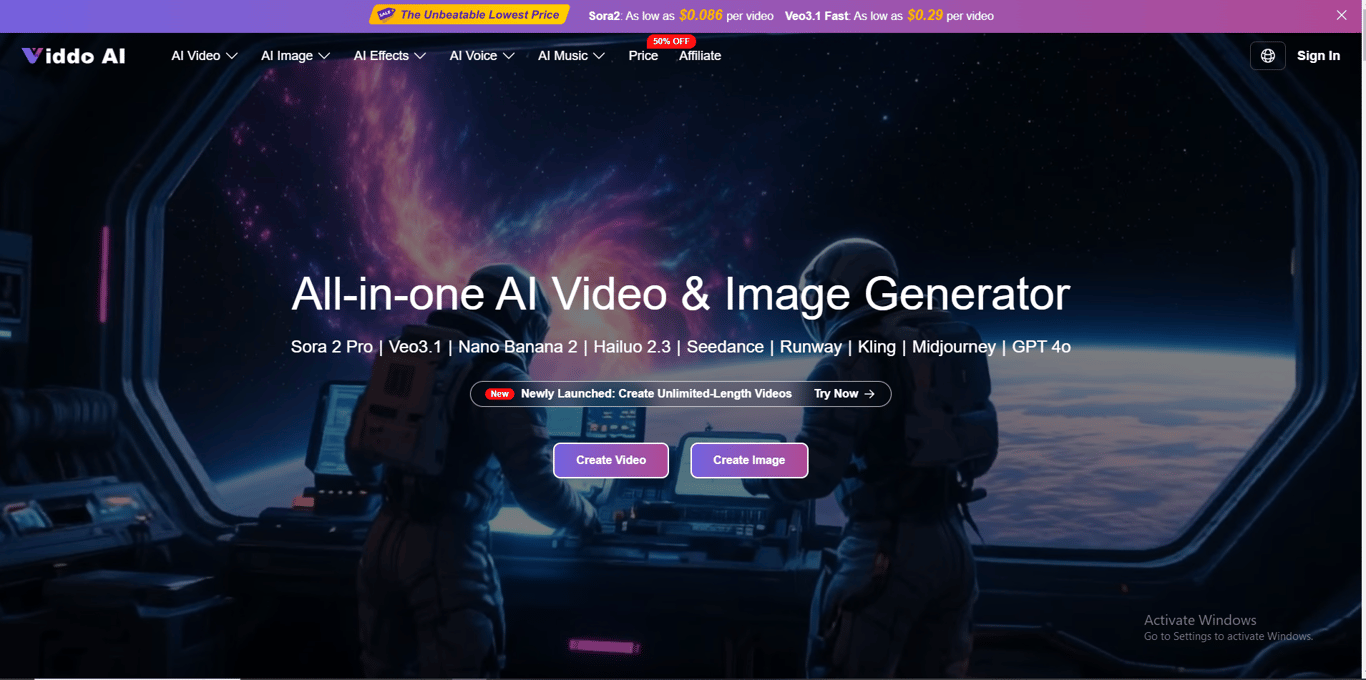Open the Price page
The image size is (1366, 680).
643,56
